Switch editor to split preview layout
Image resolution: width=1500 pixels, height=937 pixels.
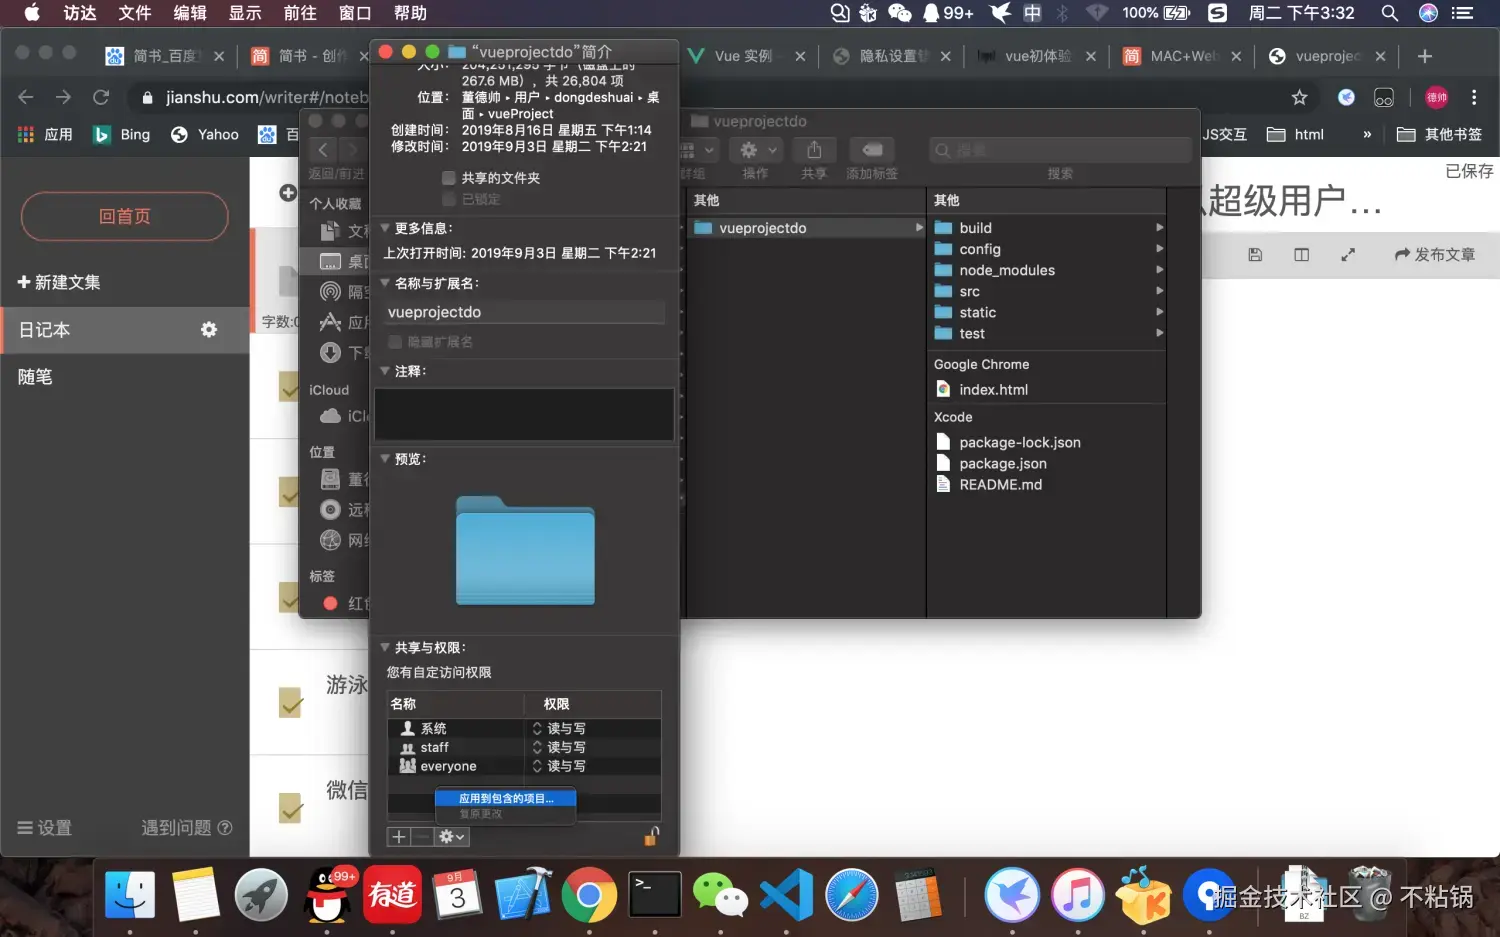point(1301,255)
